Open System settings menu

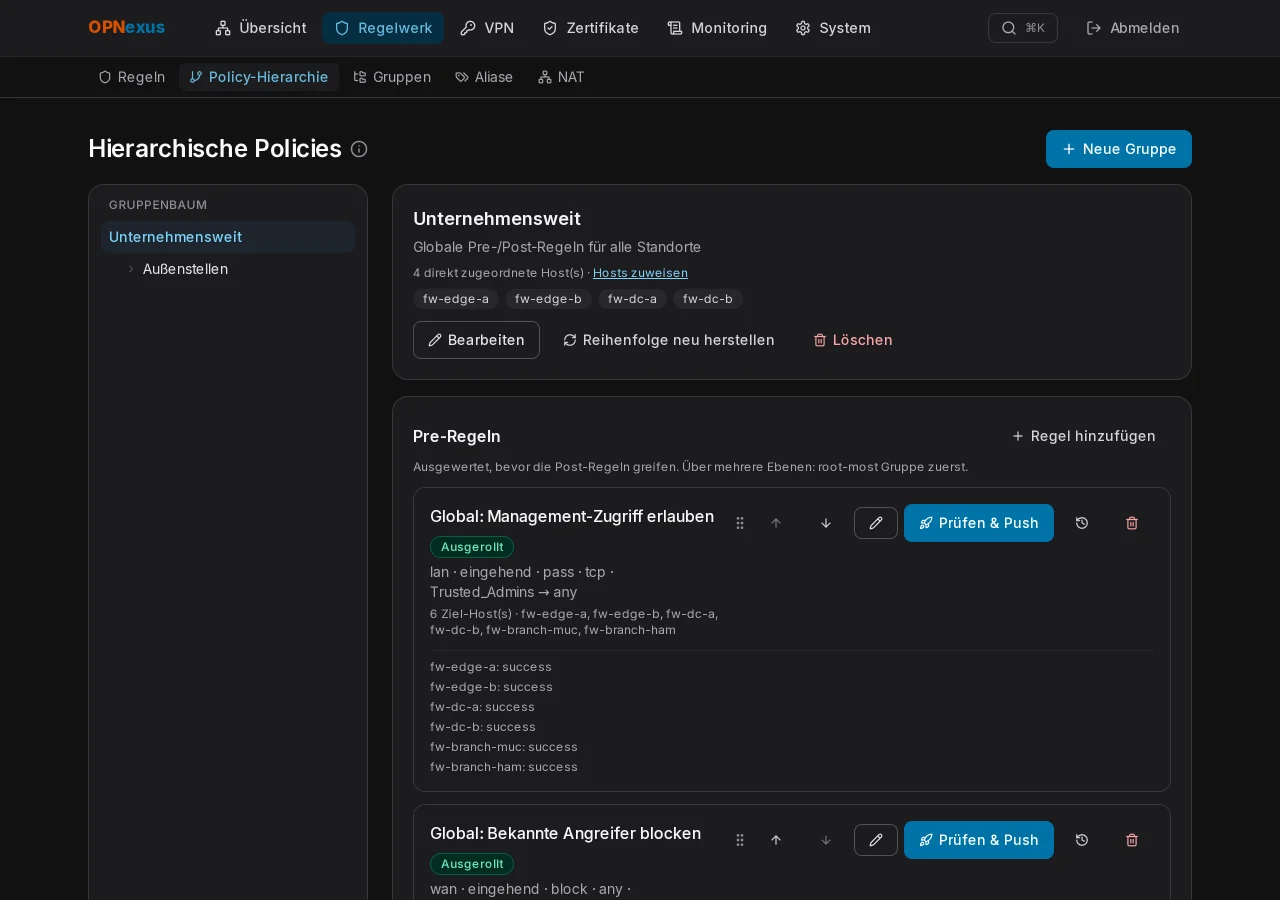(833, 28)
